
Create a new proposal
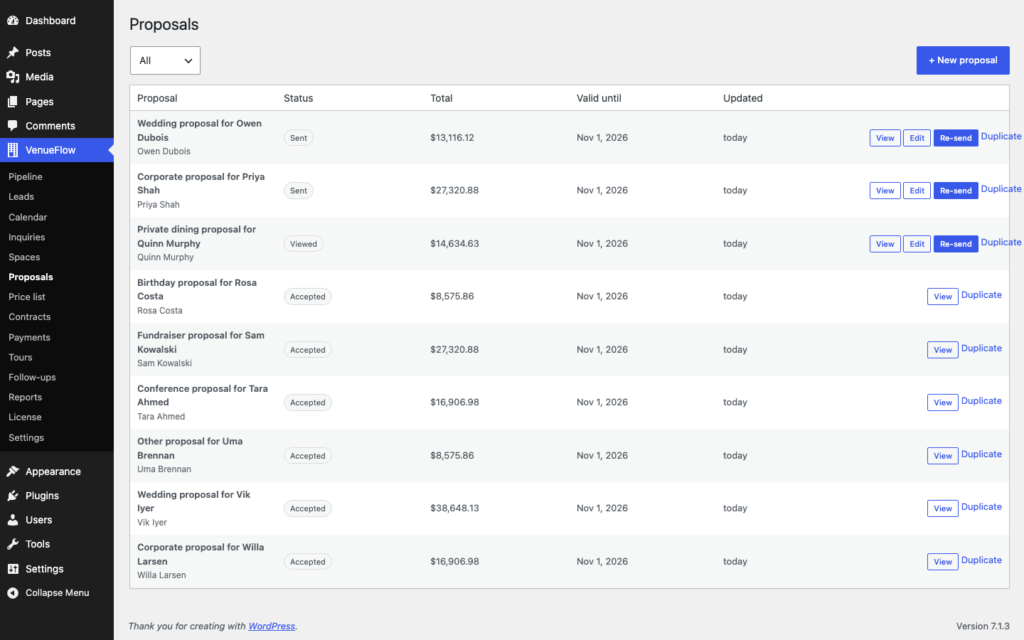[963, 60]
